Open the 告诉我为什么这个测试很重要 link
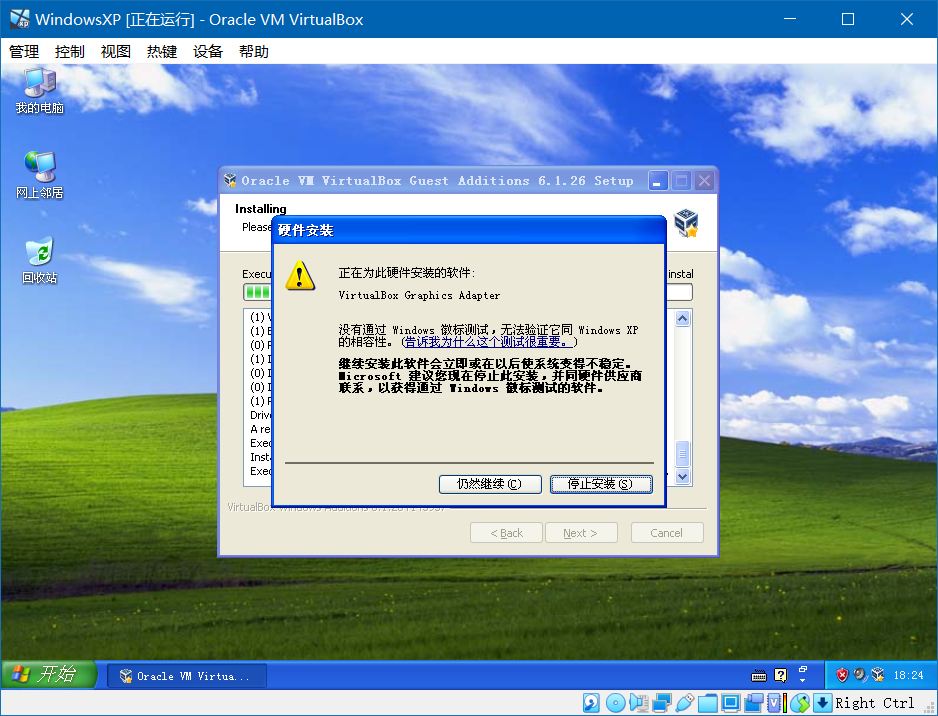Image resolution: width=938 pixels, height=716 pixels. 487,342
